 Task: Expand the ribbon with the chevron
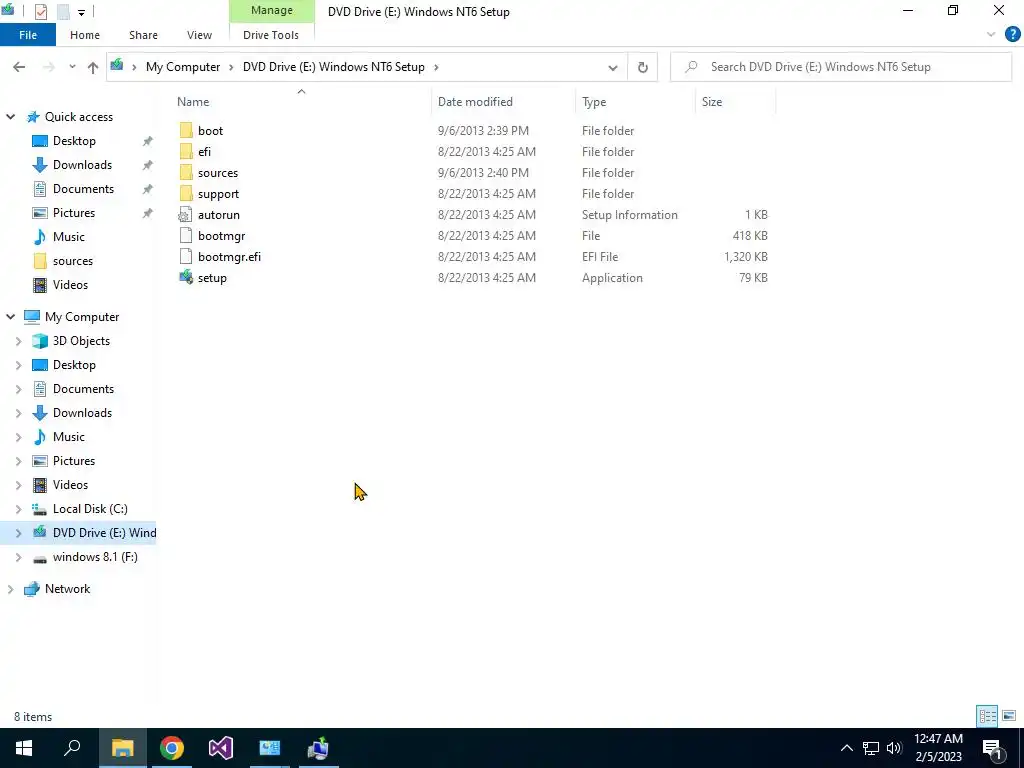[x=991, y=35]
